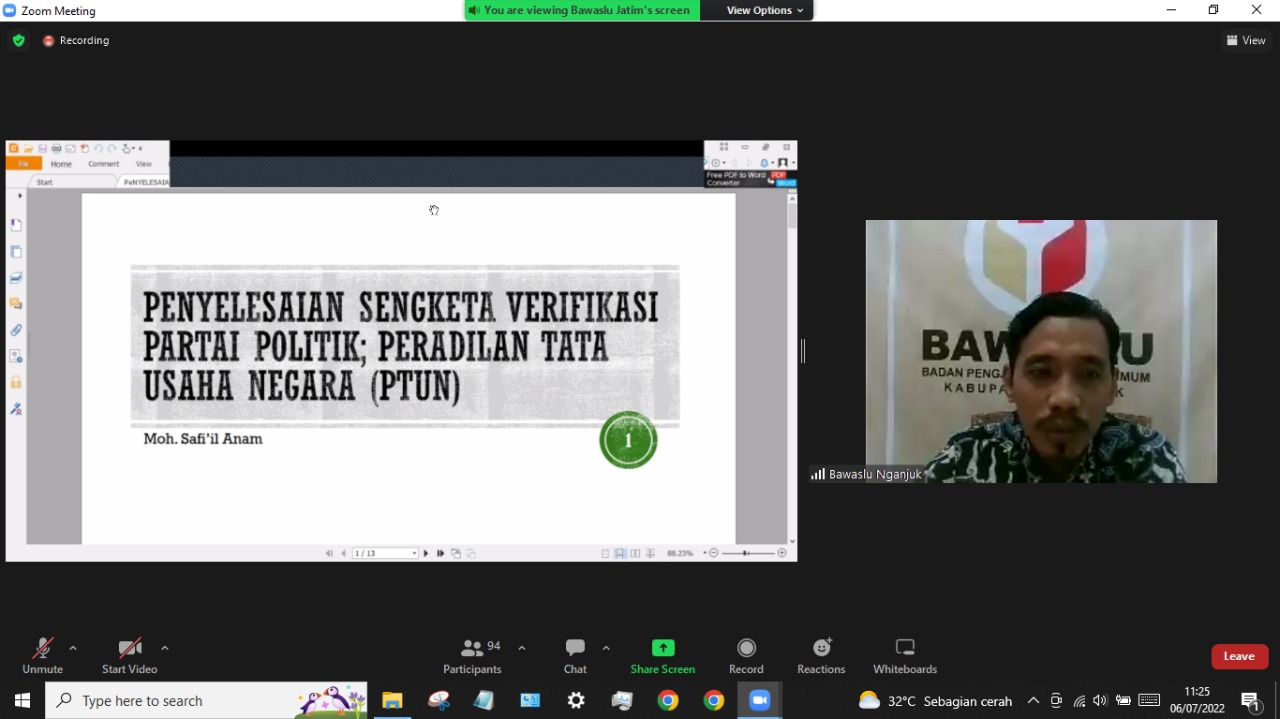This screenshot has width=1280, height=719.
Task: Open the Zoom app in taskbar
Action: click(x=759, y=701)
